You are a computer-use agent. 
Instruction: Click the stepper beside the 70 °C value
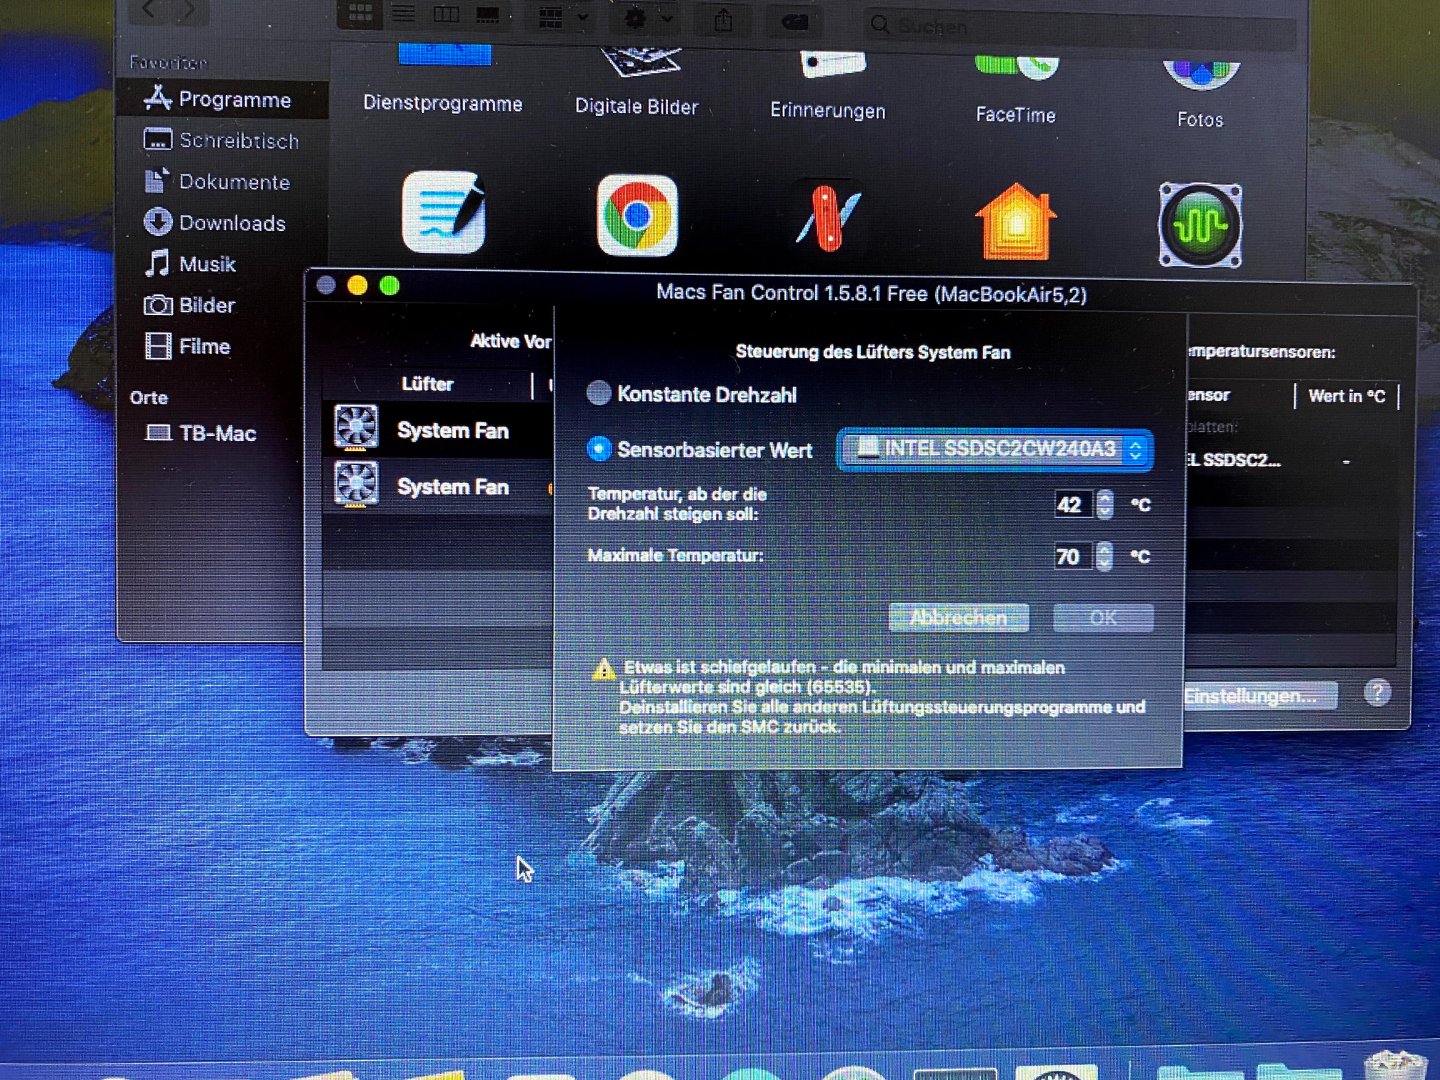[x=1104, y=556]
